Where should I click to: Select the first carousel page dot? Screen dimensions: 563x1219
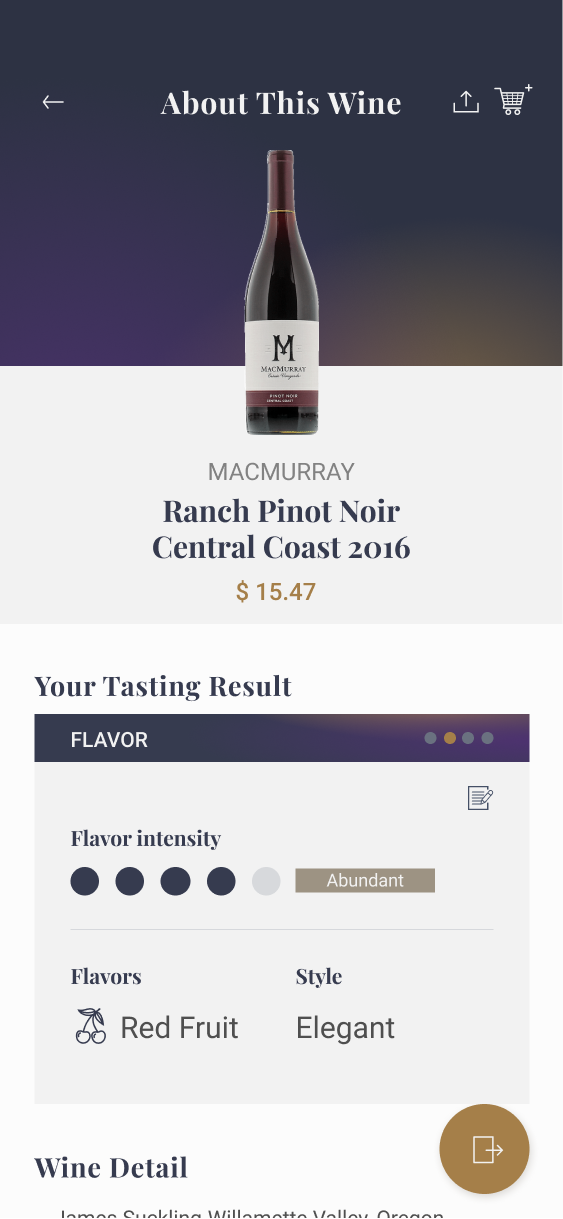click(x=430, y=738)
